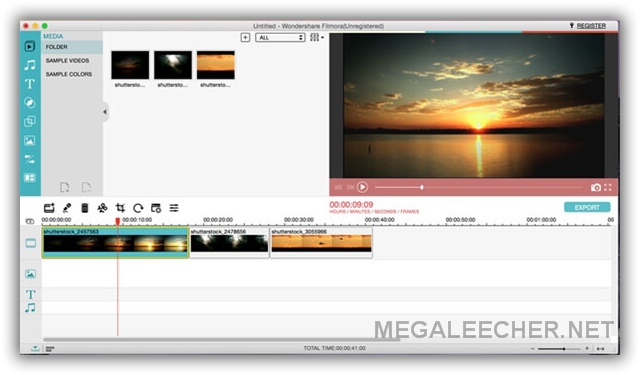Open the Transitions sidebar icon
This screenshot has height=375, width=640.
30,159
